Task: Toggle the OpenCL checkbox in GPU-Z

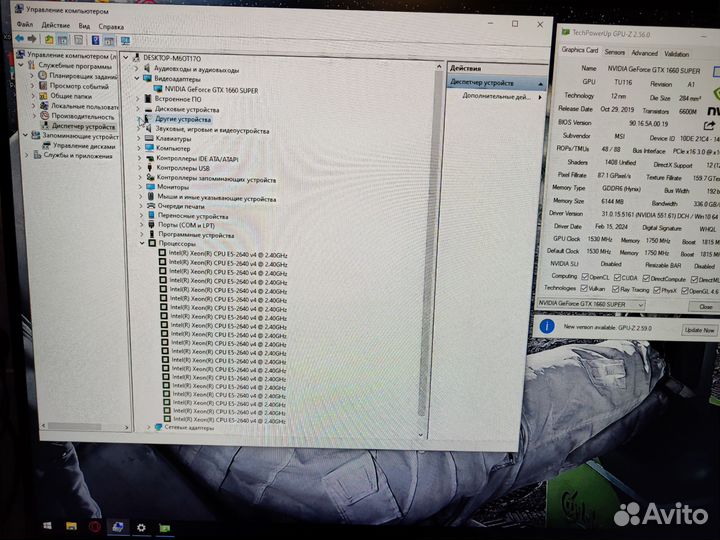Action: [x=585, y=276]
